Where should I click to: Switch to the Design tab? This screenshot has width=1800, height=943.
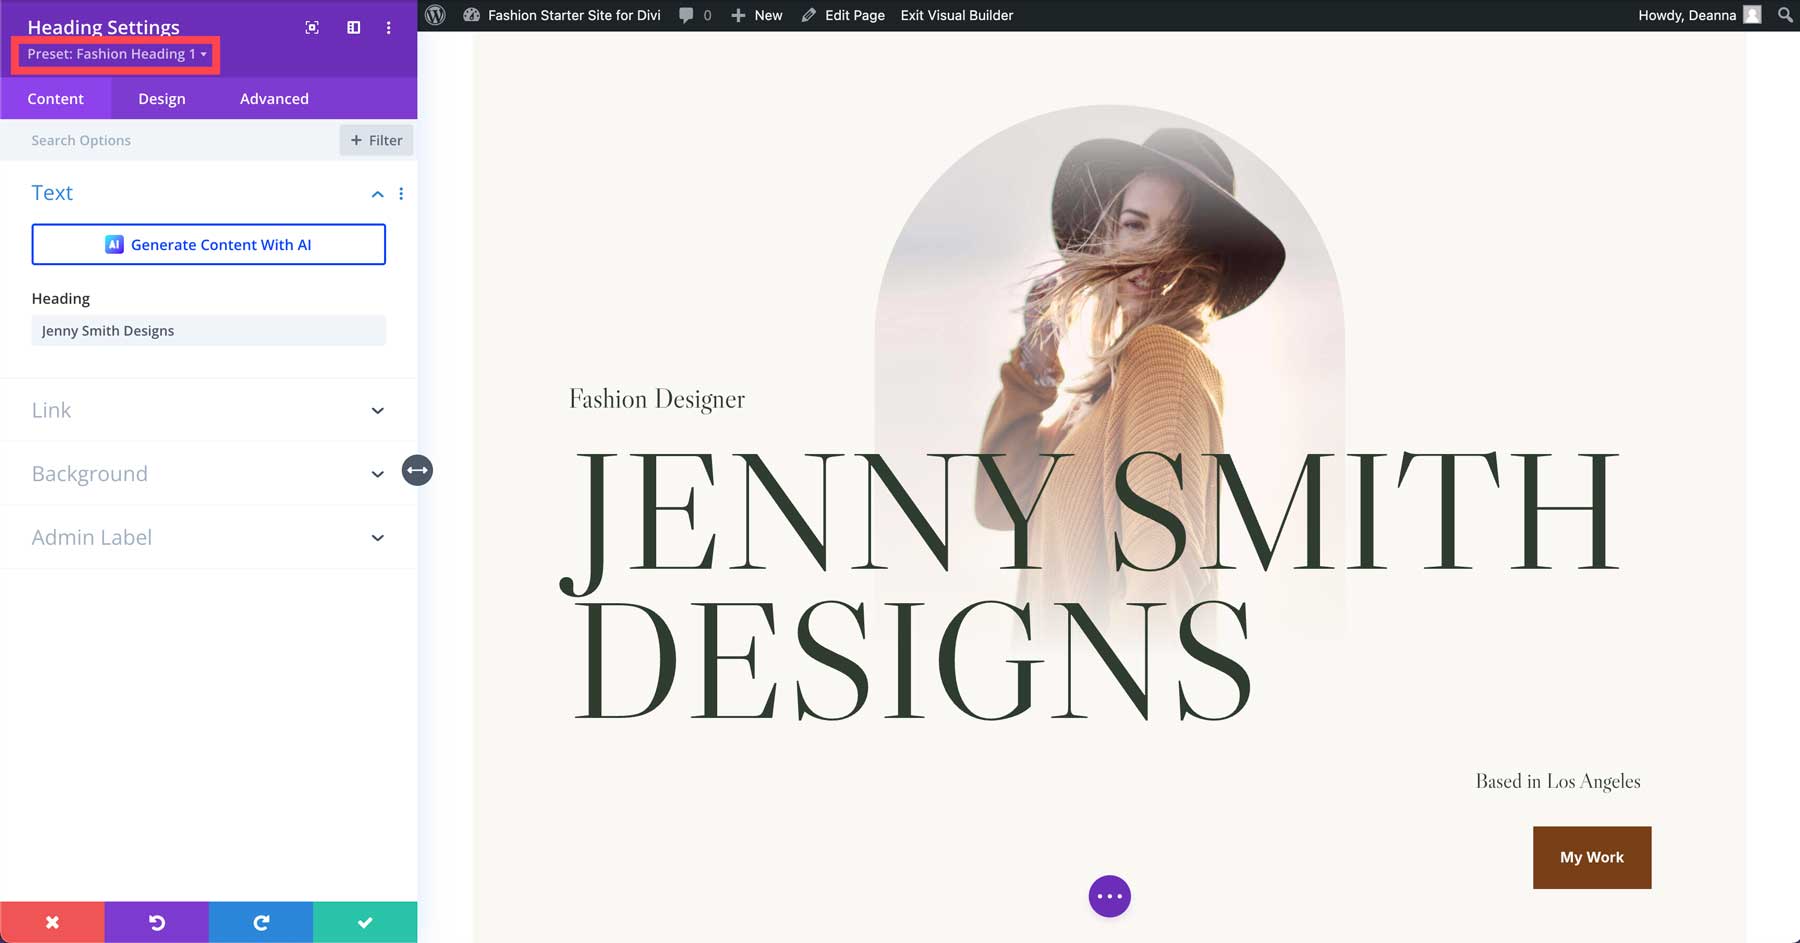coord(161,98)
